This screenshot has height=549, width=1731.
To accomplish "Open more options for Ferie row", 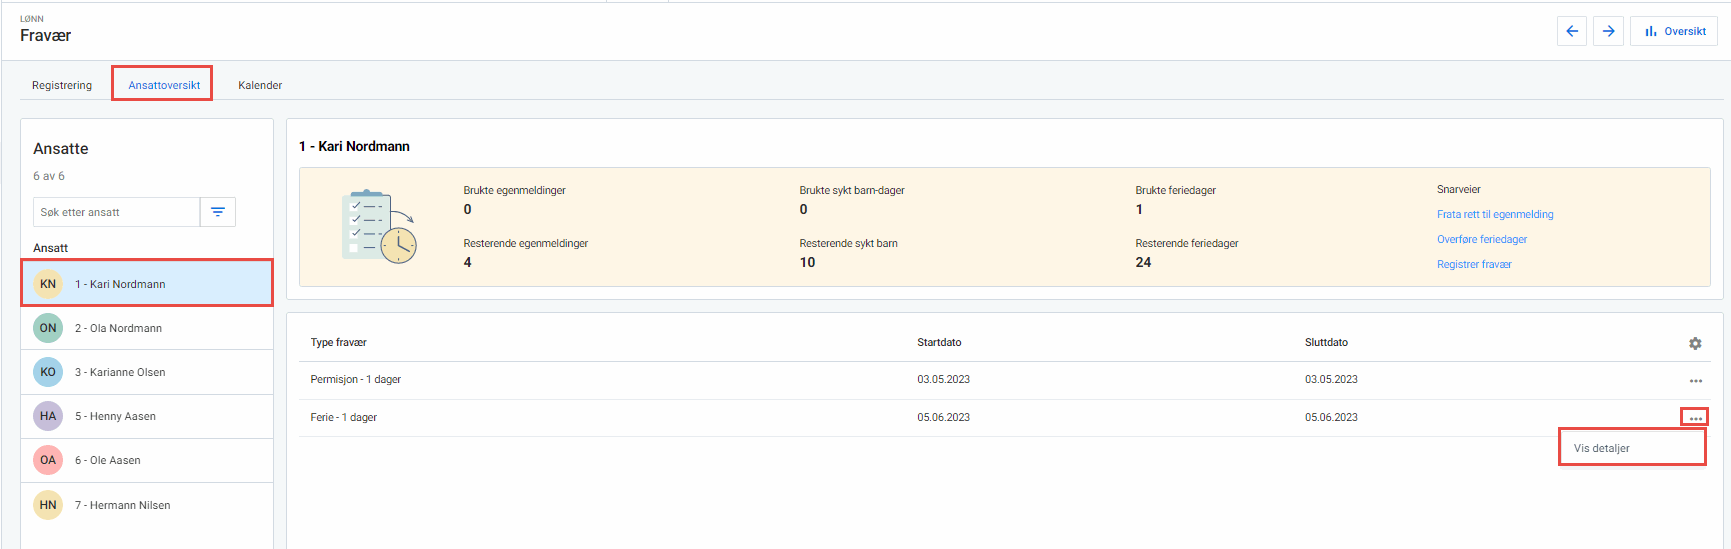I will 1696,418.
